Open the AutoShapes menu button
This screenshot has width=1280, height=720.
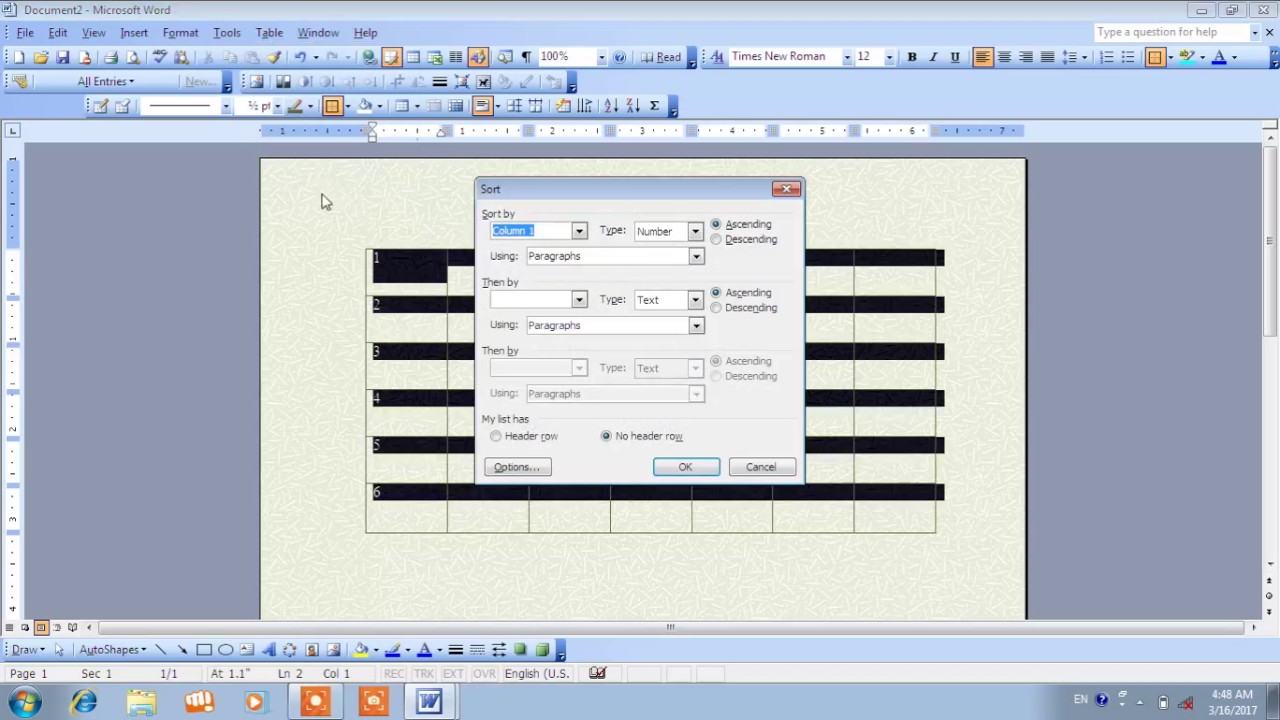tap(113, 650)
